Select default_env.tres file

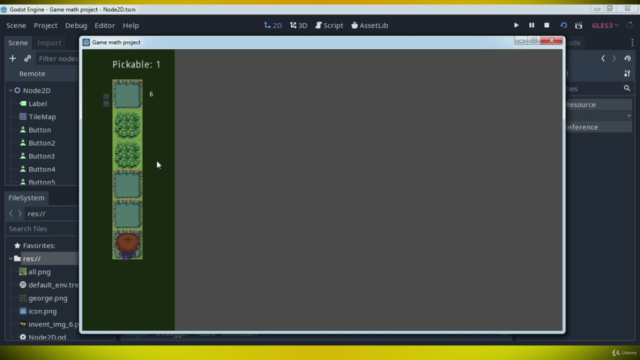tap(53, 285)
